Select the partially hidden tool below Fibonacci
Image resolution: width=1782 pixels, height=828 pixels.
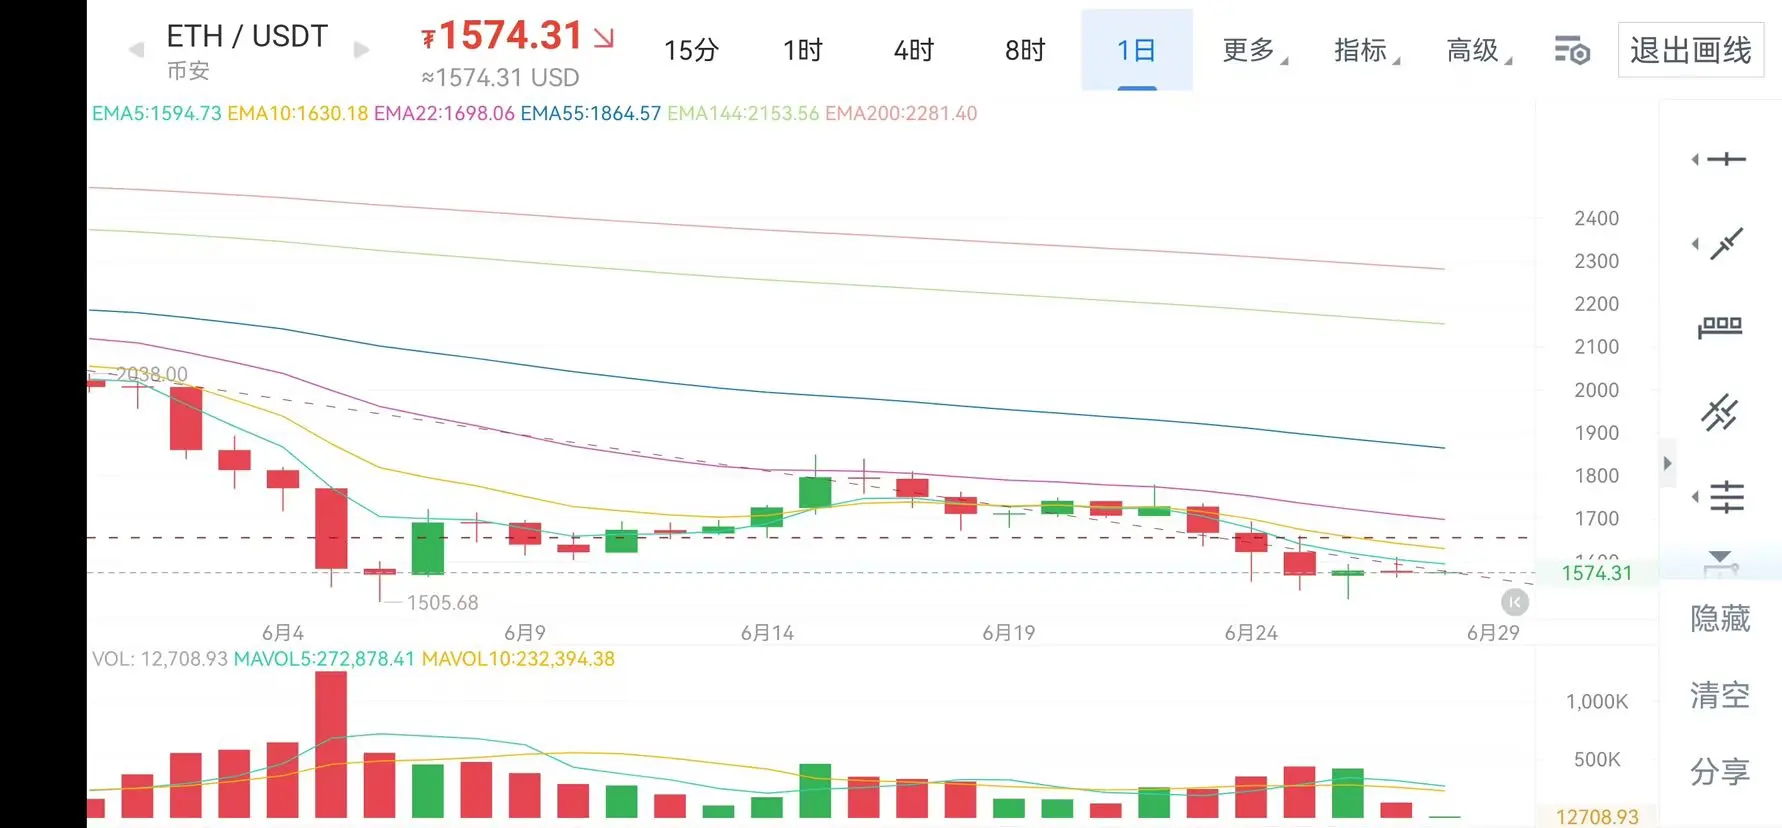1721,563
